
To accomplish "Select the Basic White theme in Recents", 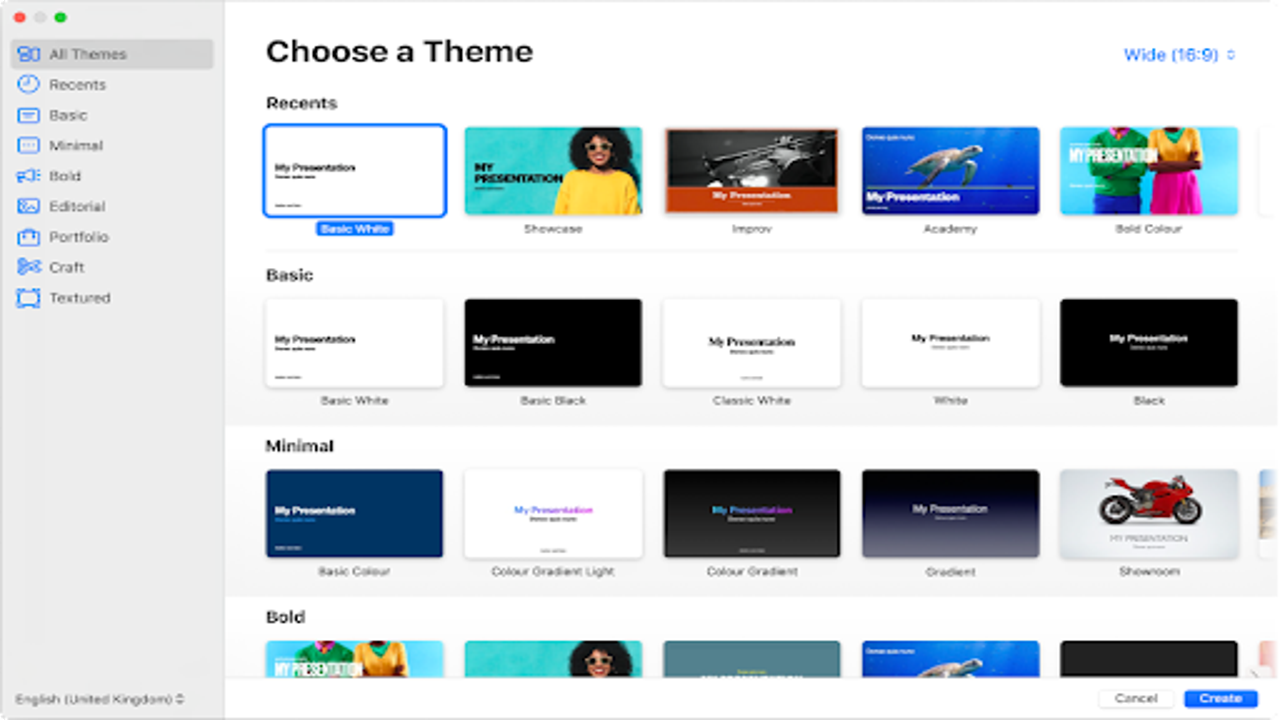I will [x=355, y=171].
